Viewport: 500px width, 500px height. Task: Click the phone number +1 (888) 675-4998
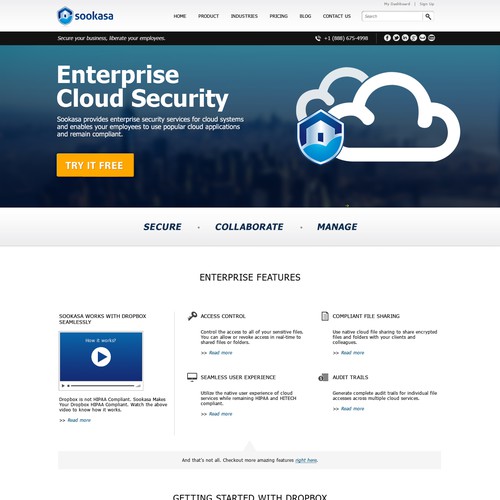tap(346, 38)
